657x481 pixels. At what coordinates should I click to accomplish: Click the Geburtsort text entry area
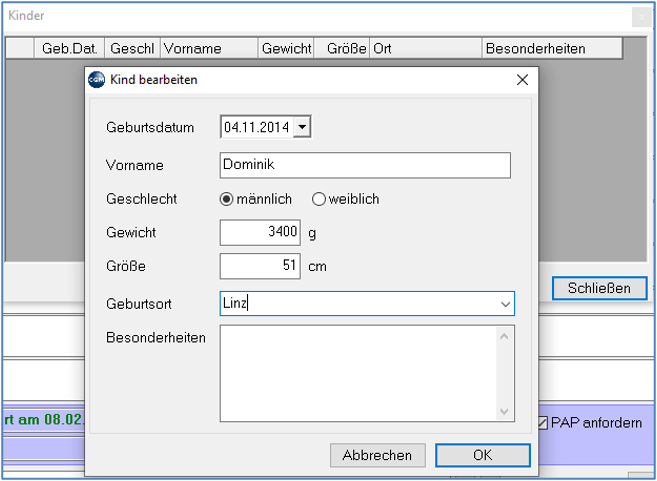coord(359,304)
